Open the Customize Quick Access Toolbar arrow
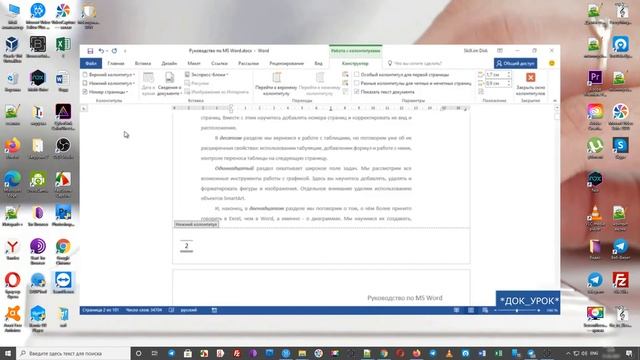The height and width of the screenshot is (360, 640). click(x=125, y=51)
